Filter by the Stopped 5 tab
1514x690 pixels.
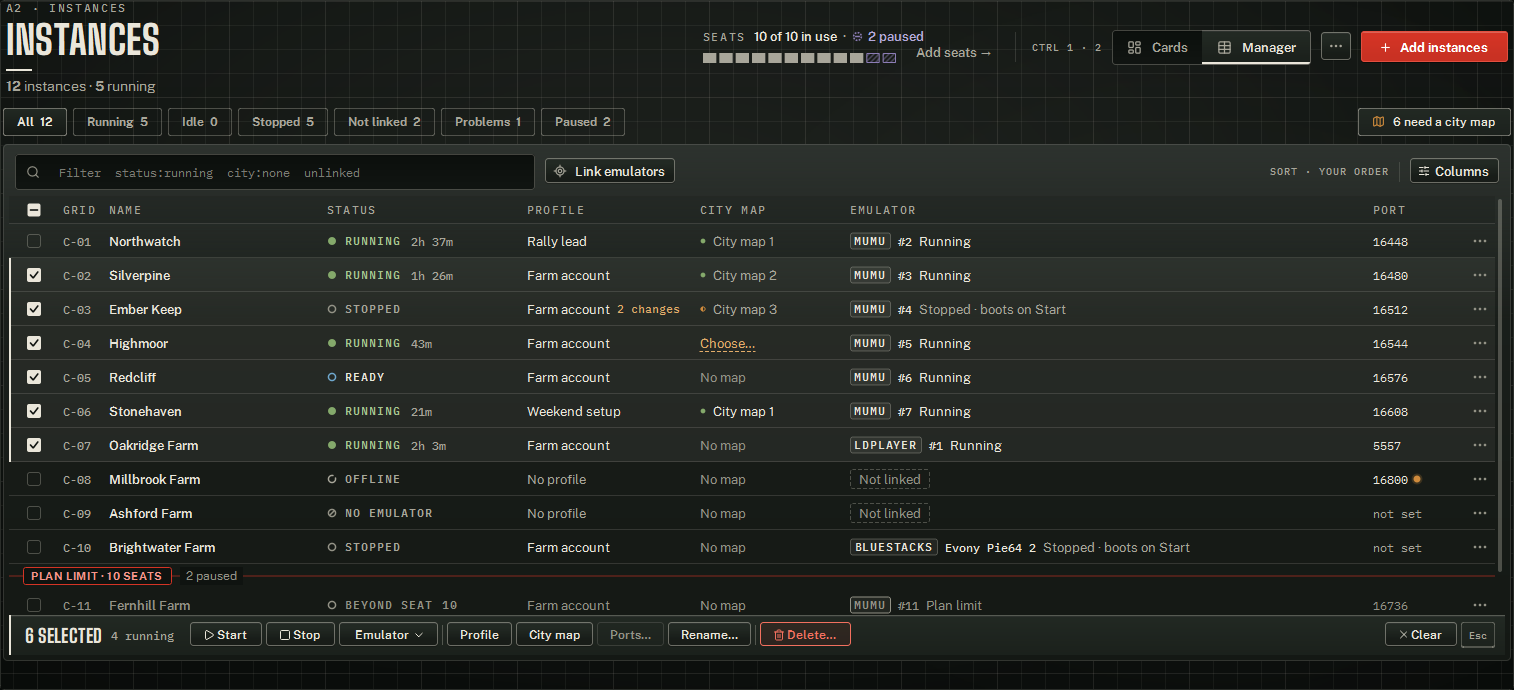point(283,122)
